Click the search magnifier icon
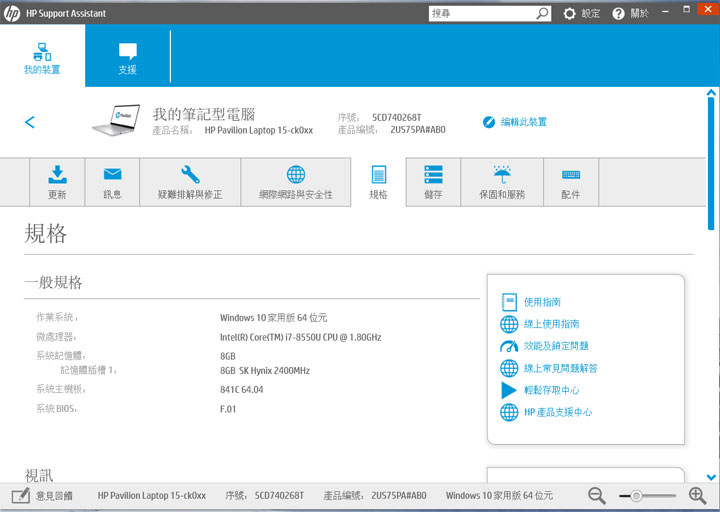Image resolution: width=720 pixels, height=512 pixels. [542, 14]
